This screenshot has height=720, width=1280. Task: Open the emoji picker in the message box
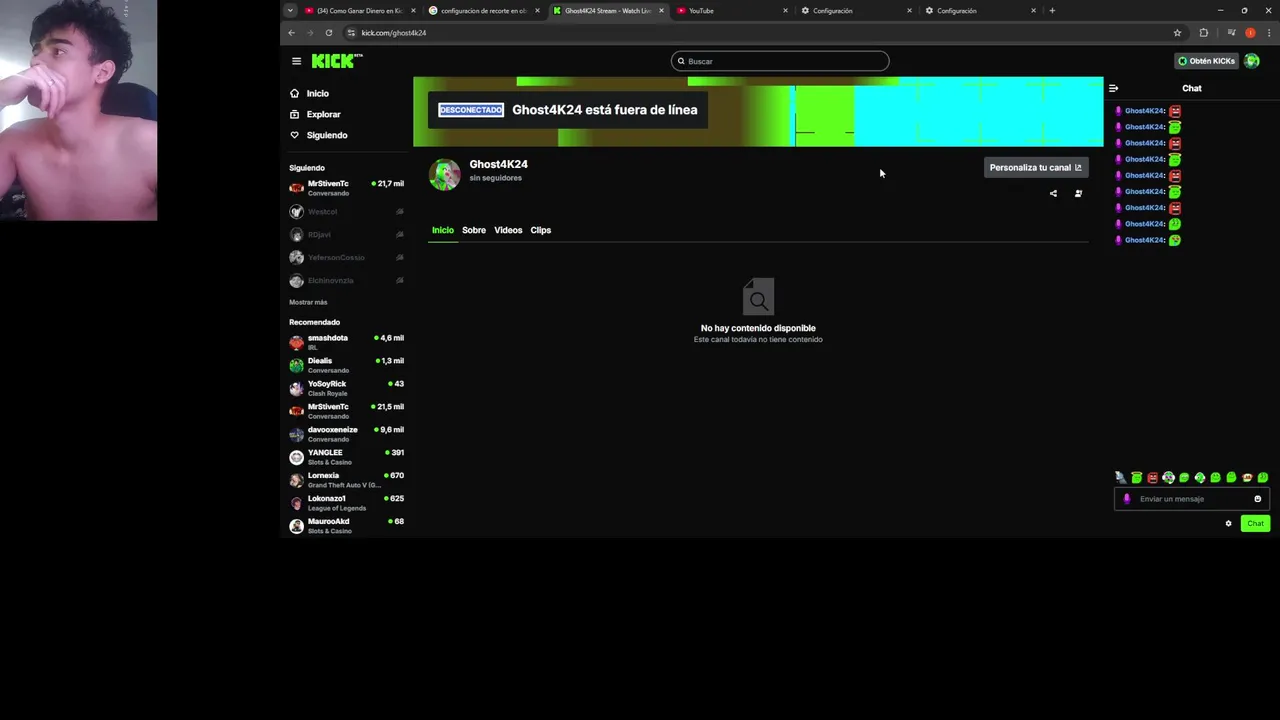tap(1258, 499)
